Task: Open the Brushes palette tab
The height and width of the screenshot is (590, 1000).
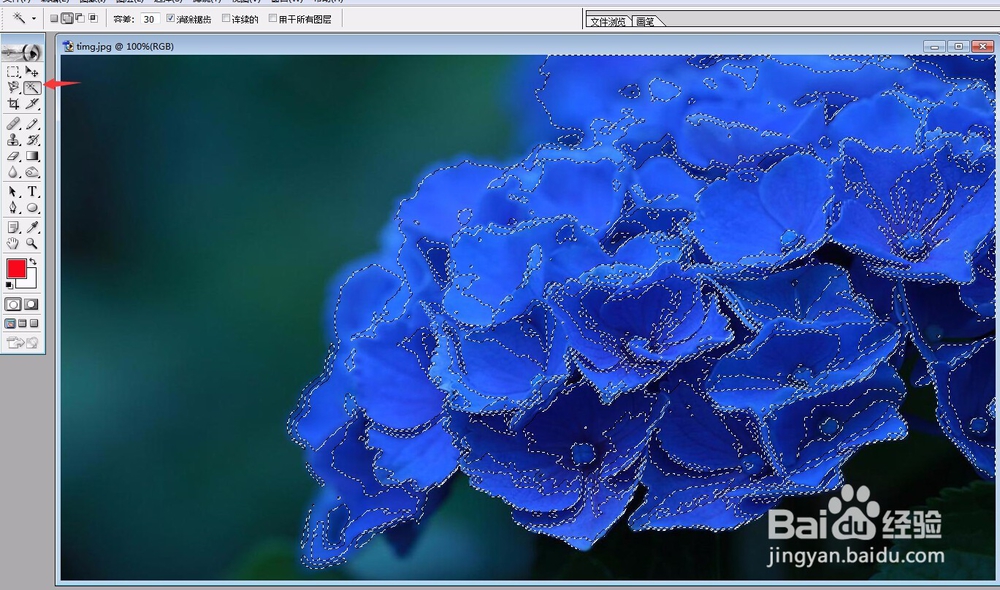Action: [x=645, y=21]
